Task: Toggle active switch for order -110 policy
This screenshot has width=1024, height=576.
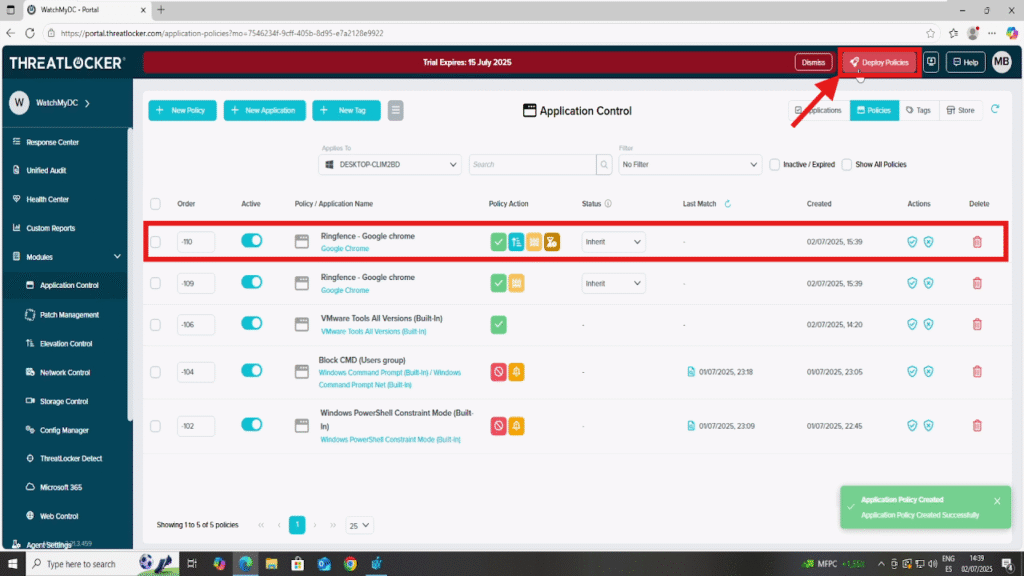Action: point(251,240)
